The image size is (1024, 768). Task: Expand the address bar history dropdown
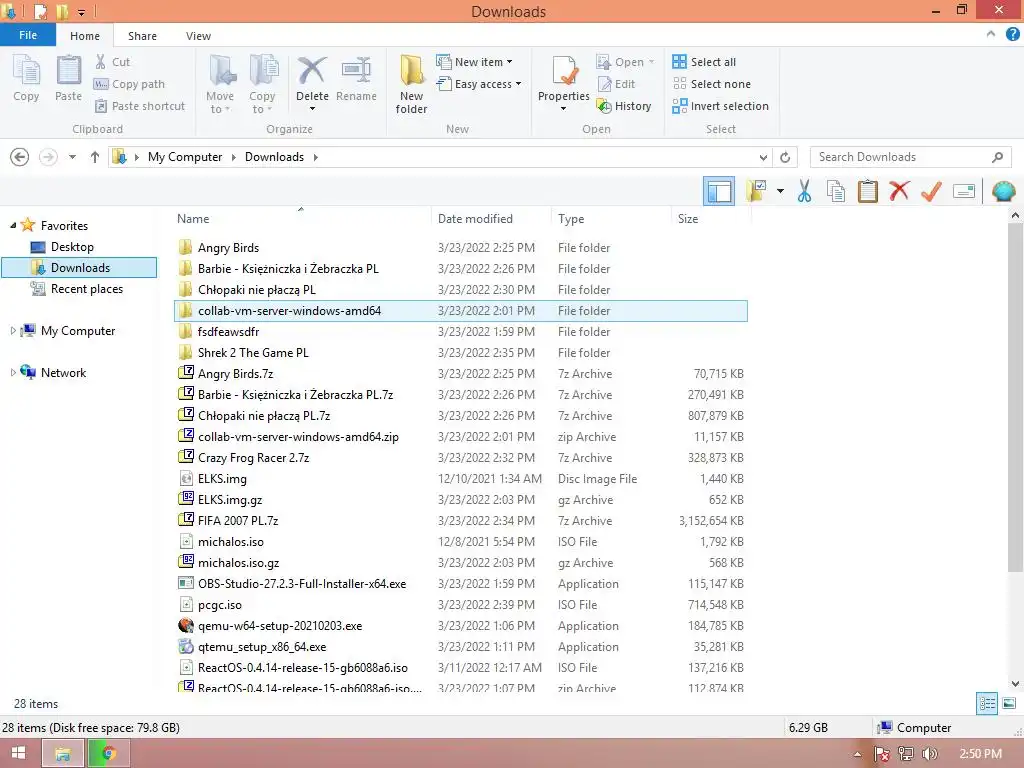click(763, 157)
